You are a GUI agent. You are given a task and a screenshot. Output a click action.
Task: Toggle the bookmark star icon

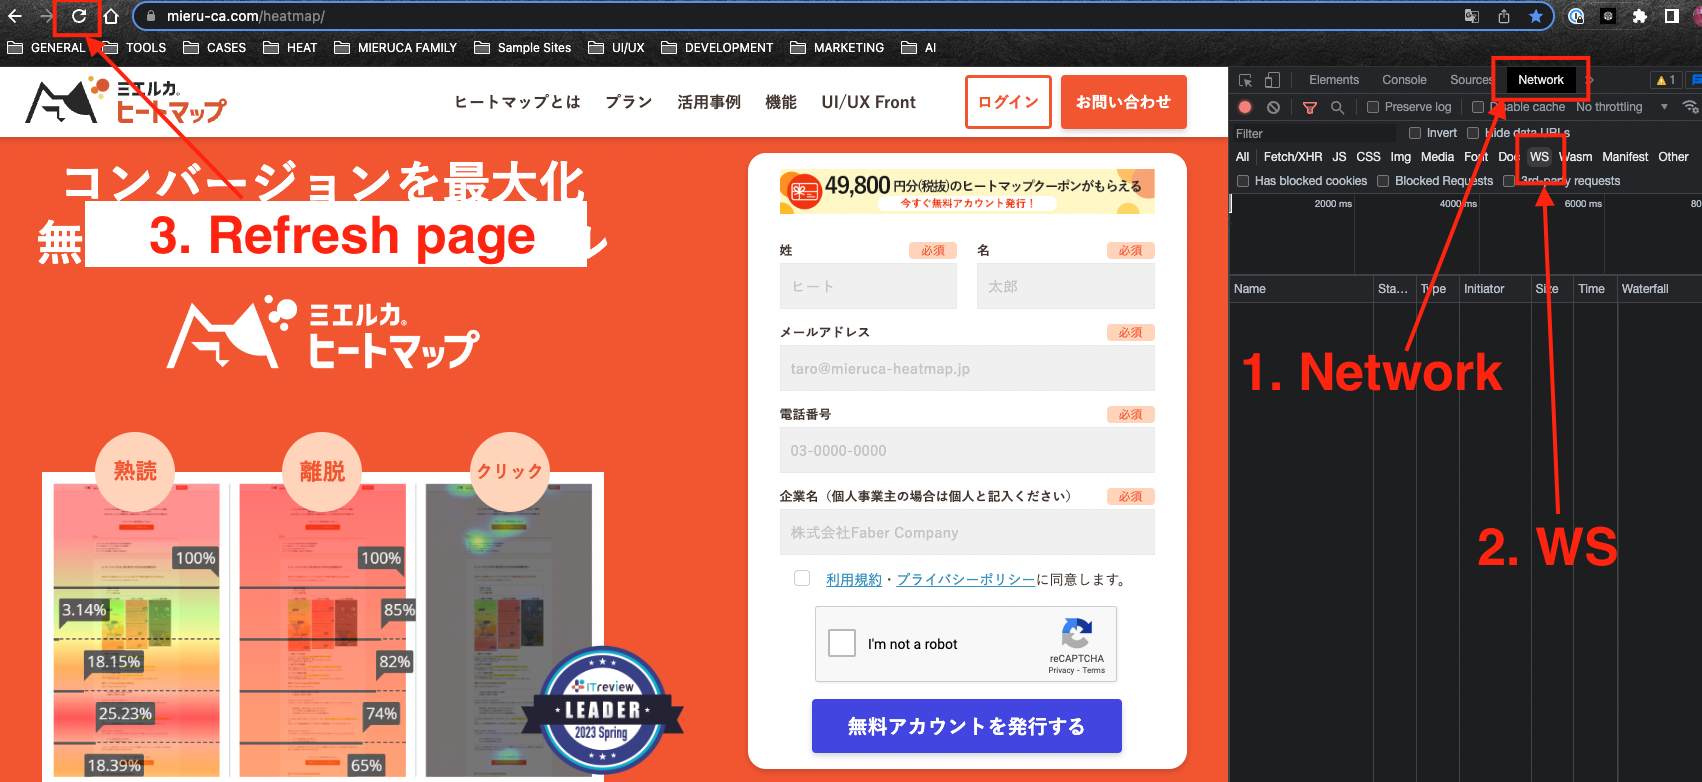pos(1535,16)
